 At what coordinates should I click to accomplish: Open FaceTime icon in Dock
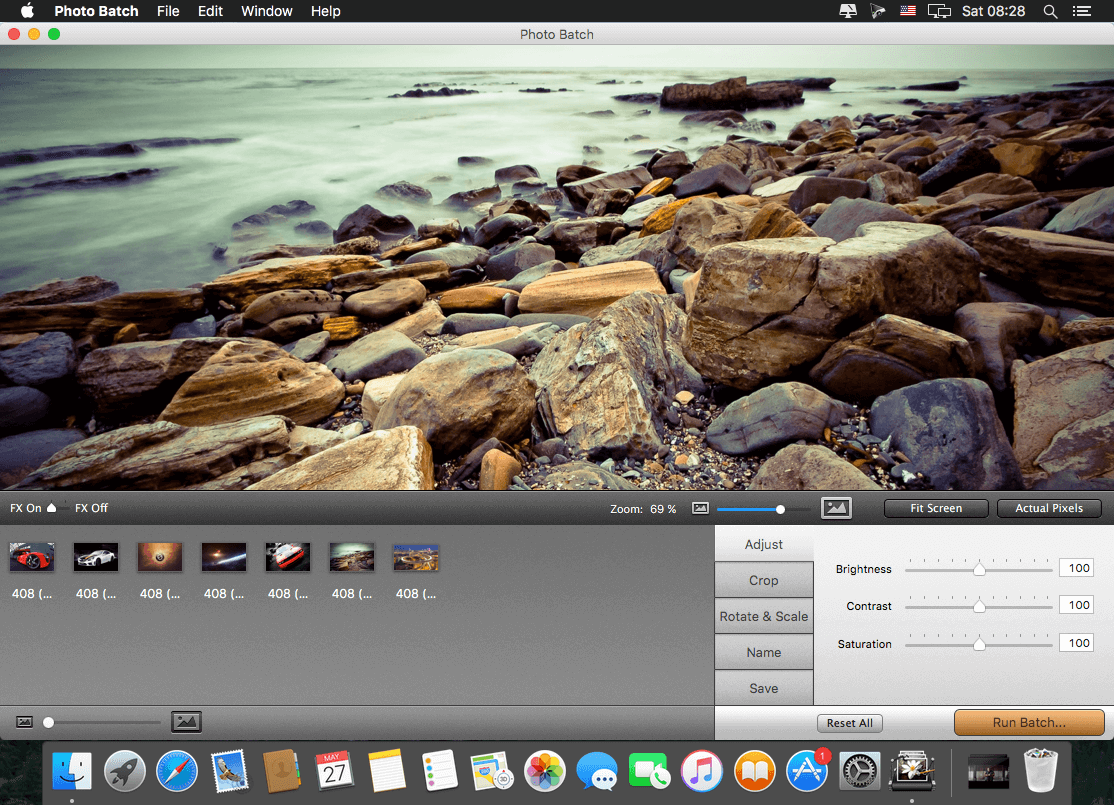tap(649, 771)
